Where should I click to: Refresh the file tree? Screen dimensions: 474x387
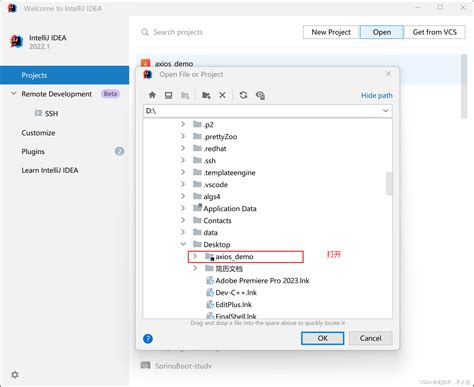coord(243,95)
